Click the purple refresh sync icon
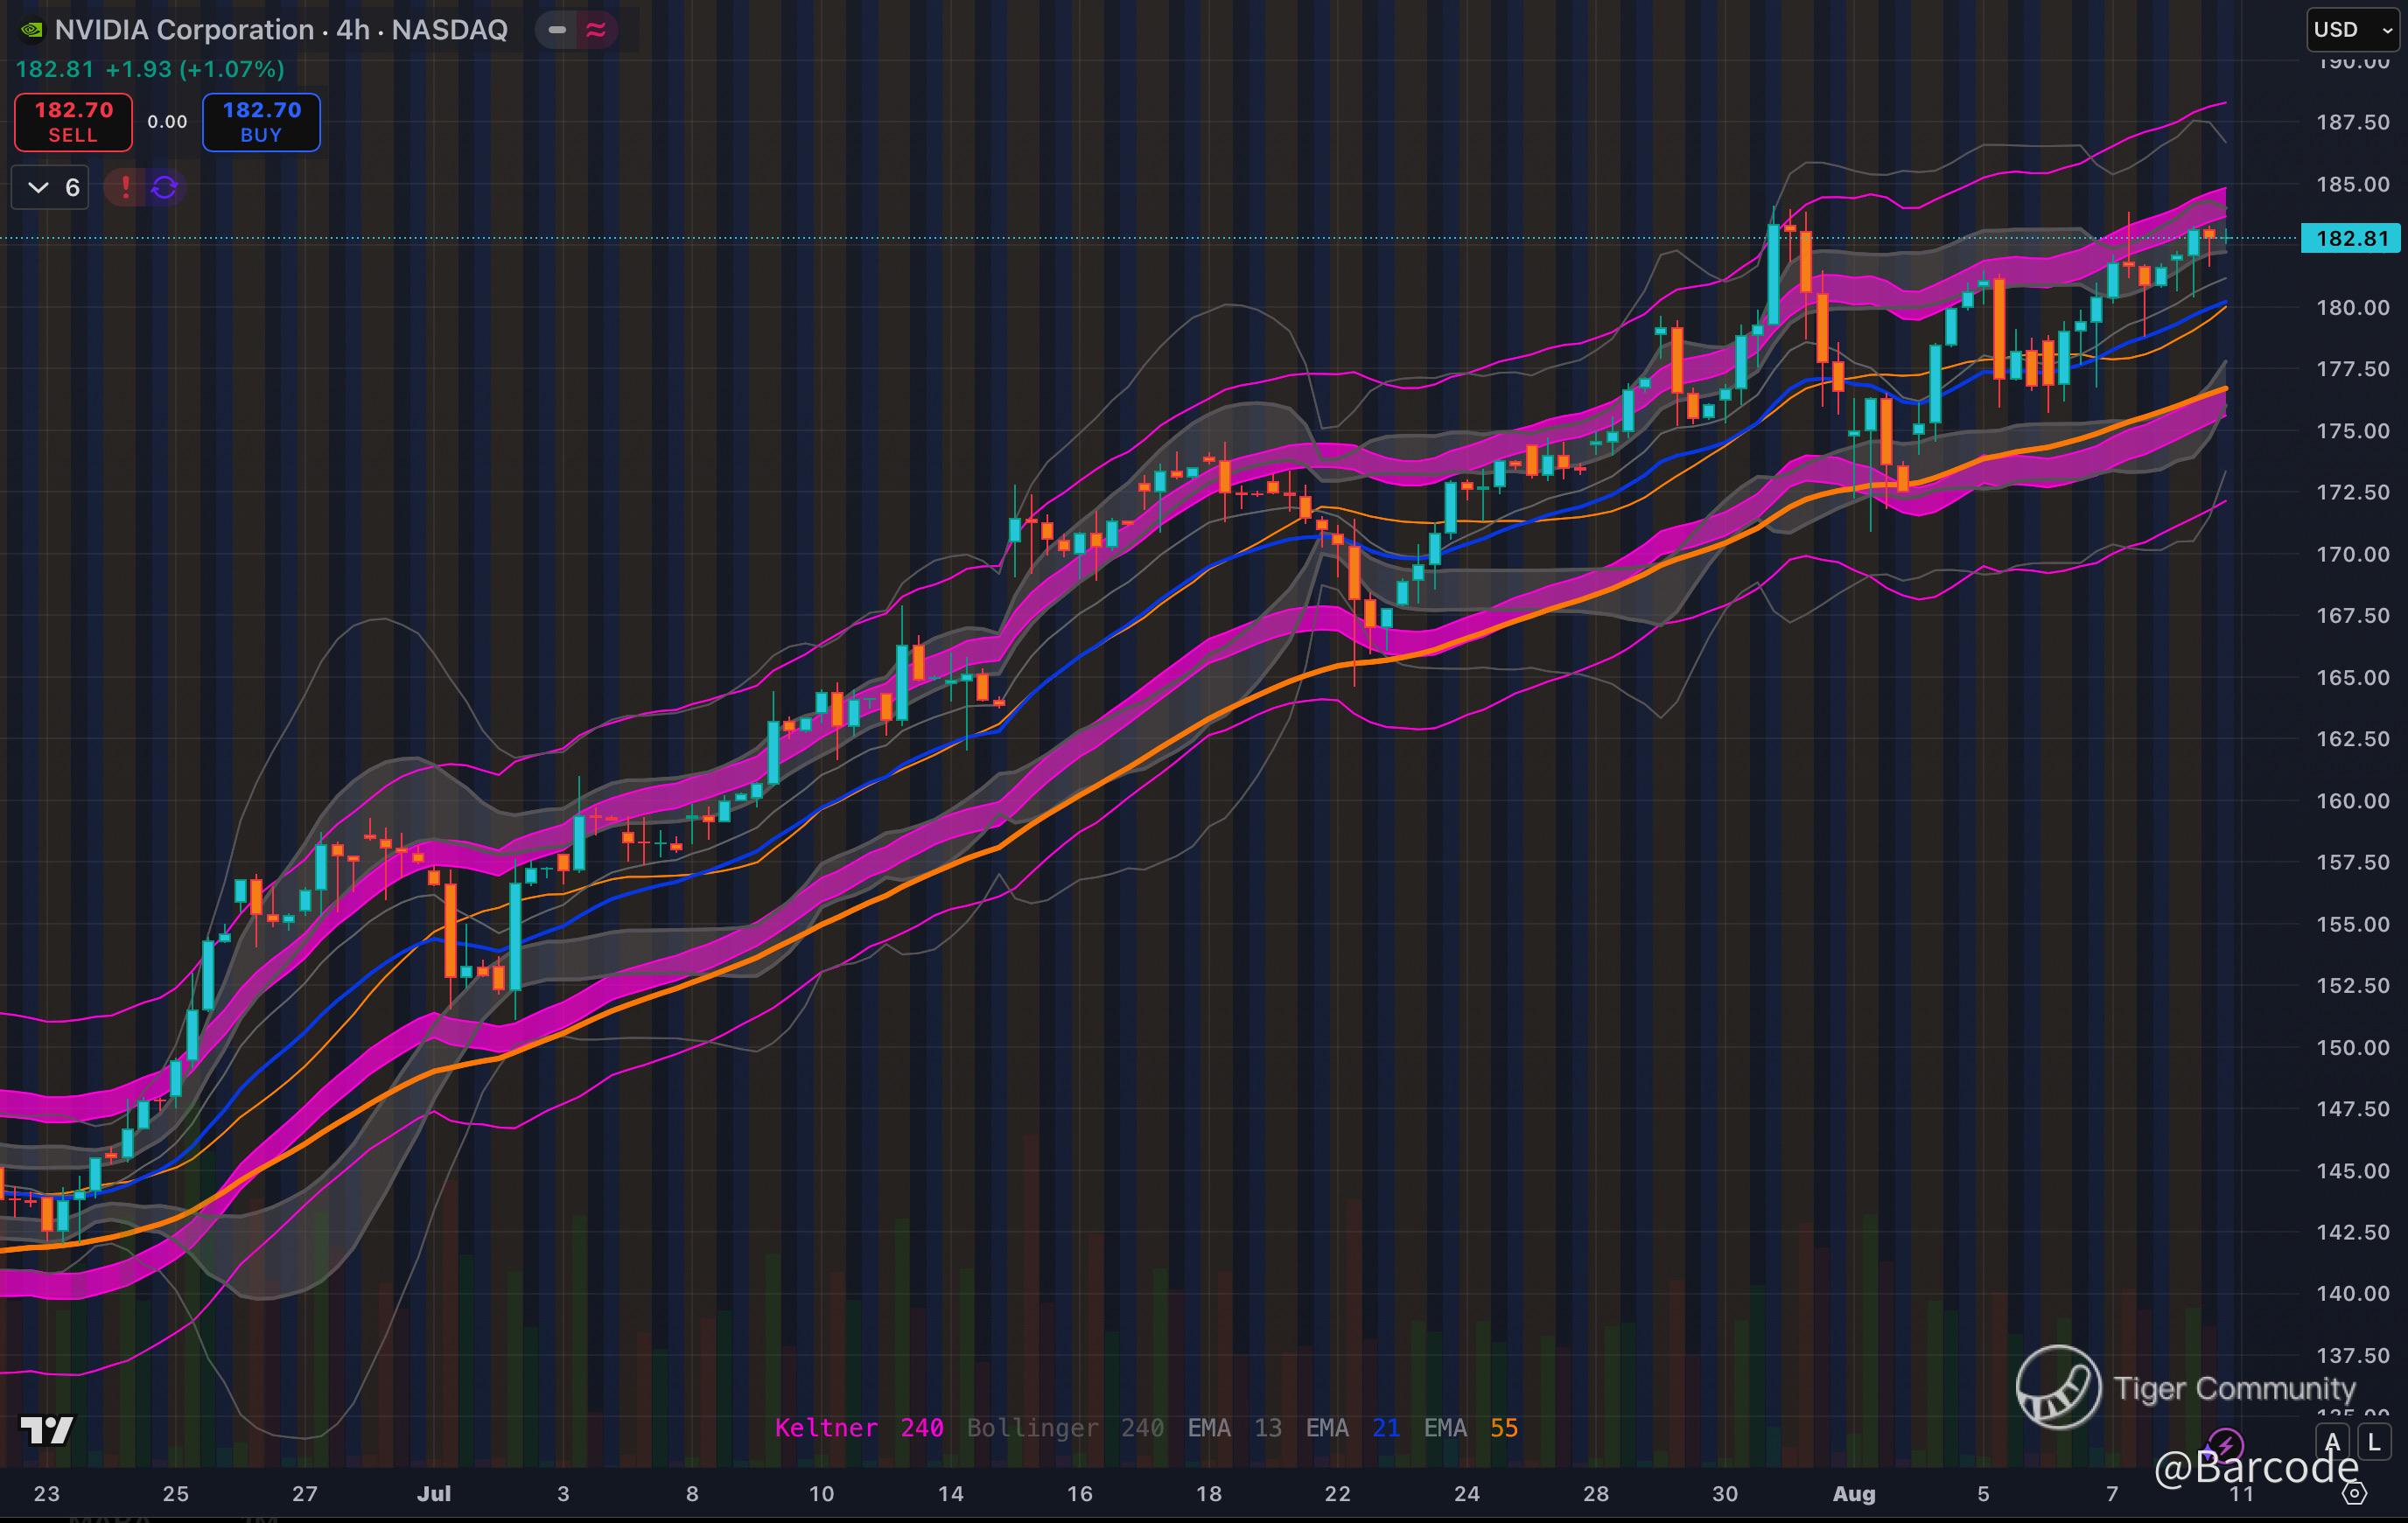Viewport: 2408px width, 1523px height. 165,187
